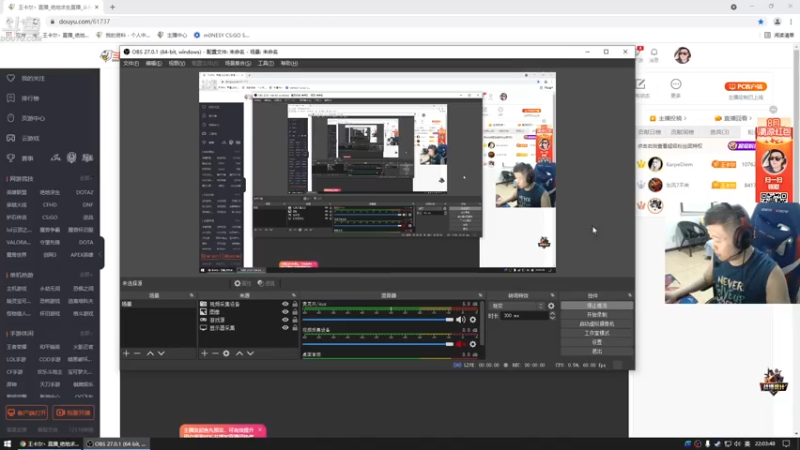The height and width of the screenshot is (450, 800).
Task: Move scene up with the Scenes up arrow
Action: [x=150, y=353]
